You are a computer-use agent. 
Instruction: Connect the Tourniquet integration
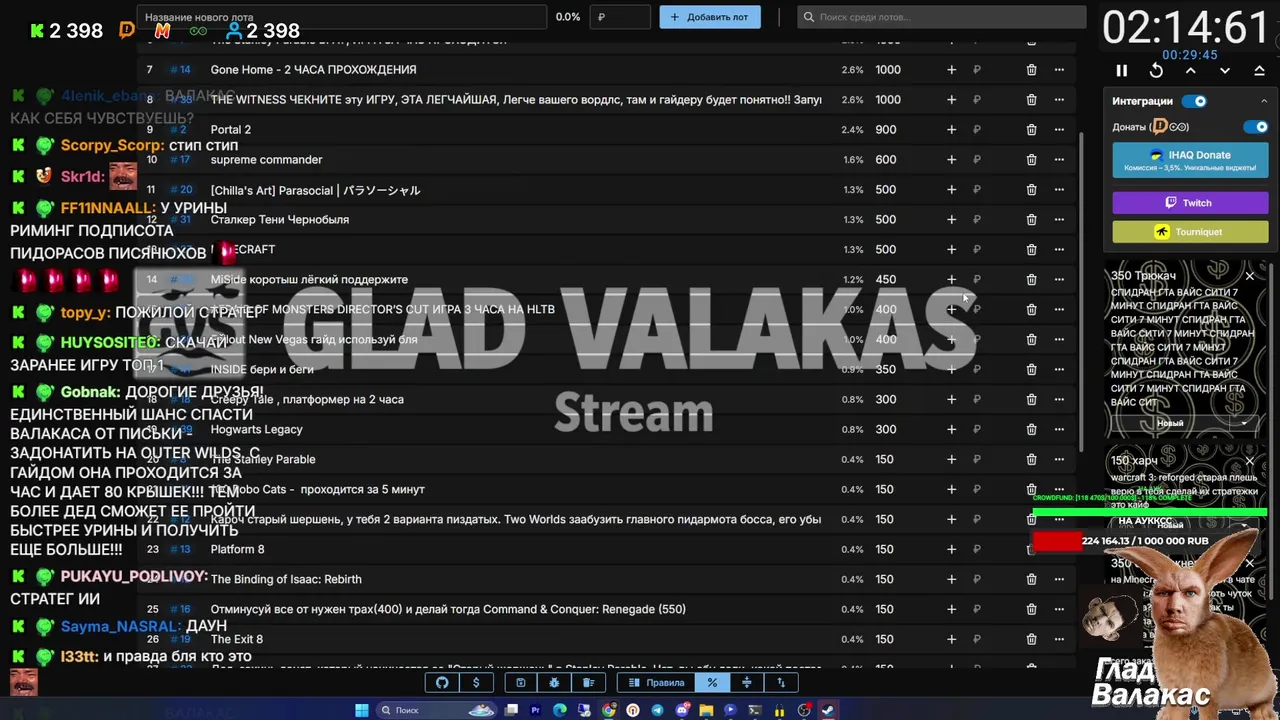[x=1190, y=232]
